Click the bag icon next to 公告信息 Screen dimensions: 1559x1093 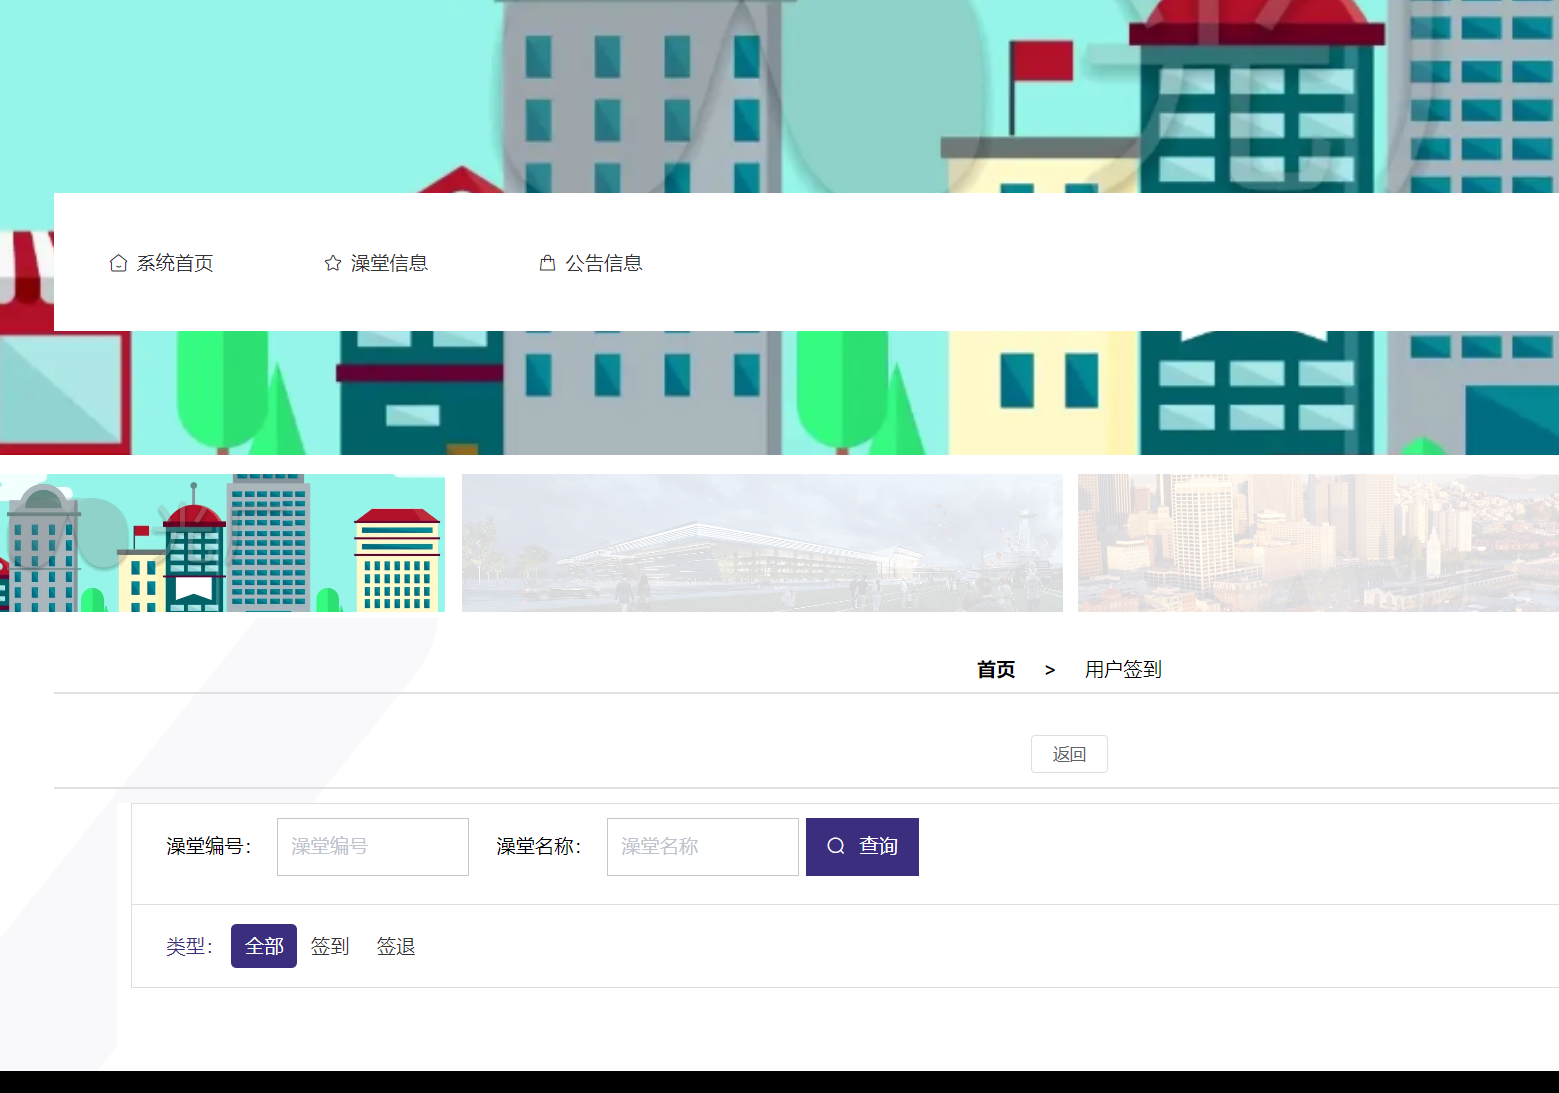point(547,262)
